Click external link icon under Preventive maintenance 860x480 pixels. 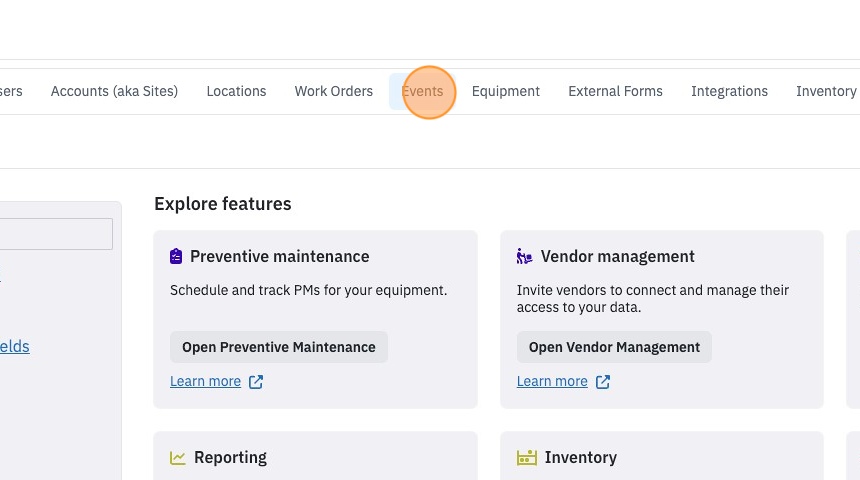pos(256,382)
